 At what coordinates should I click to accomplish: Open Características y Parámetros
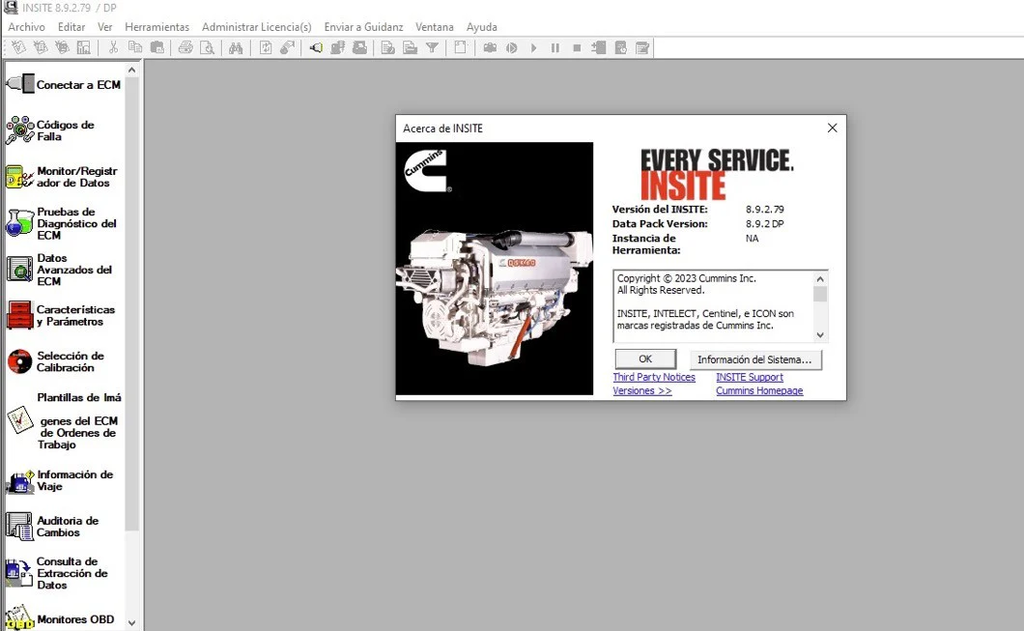tap(61, 316)
